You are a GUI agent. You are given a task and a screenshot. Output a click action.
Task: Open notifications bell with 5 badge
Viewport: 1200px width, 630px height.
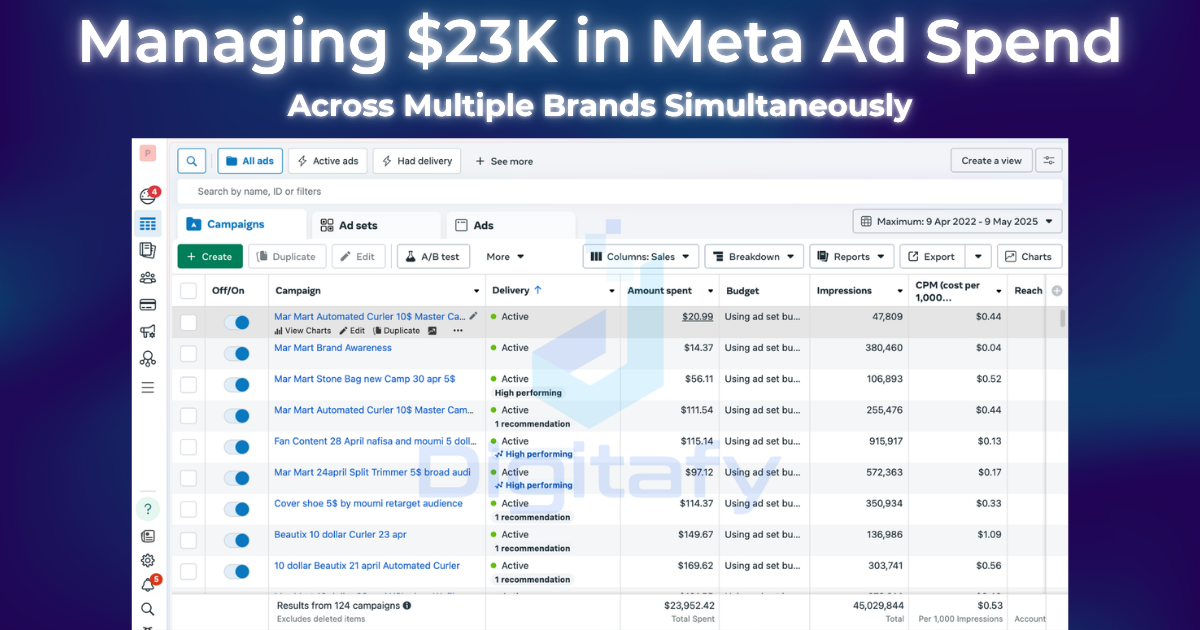[x=148, y=585]
